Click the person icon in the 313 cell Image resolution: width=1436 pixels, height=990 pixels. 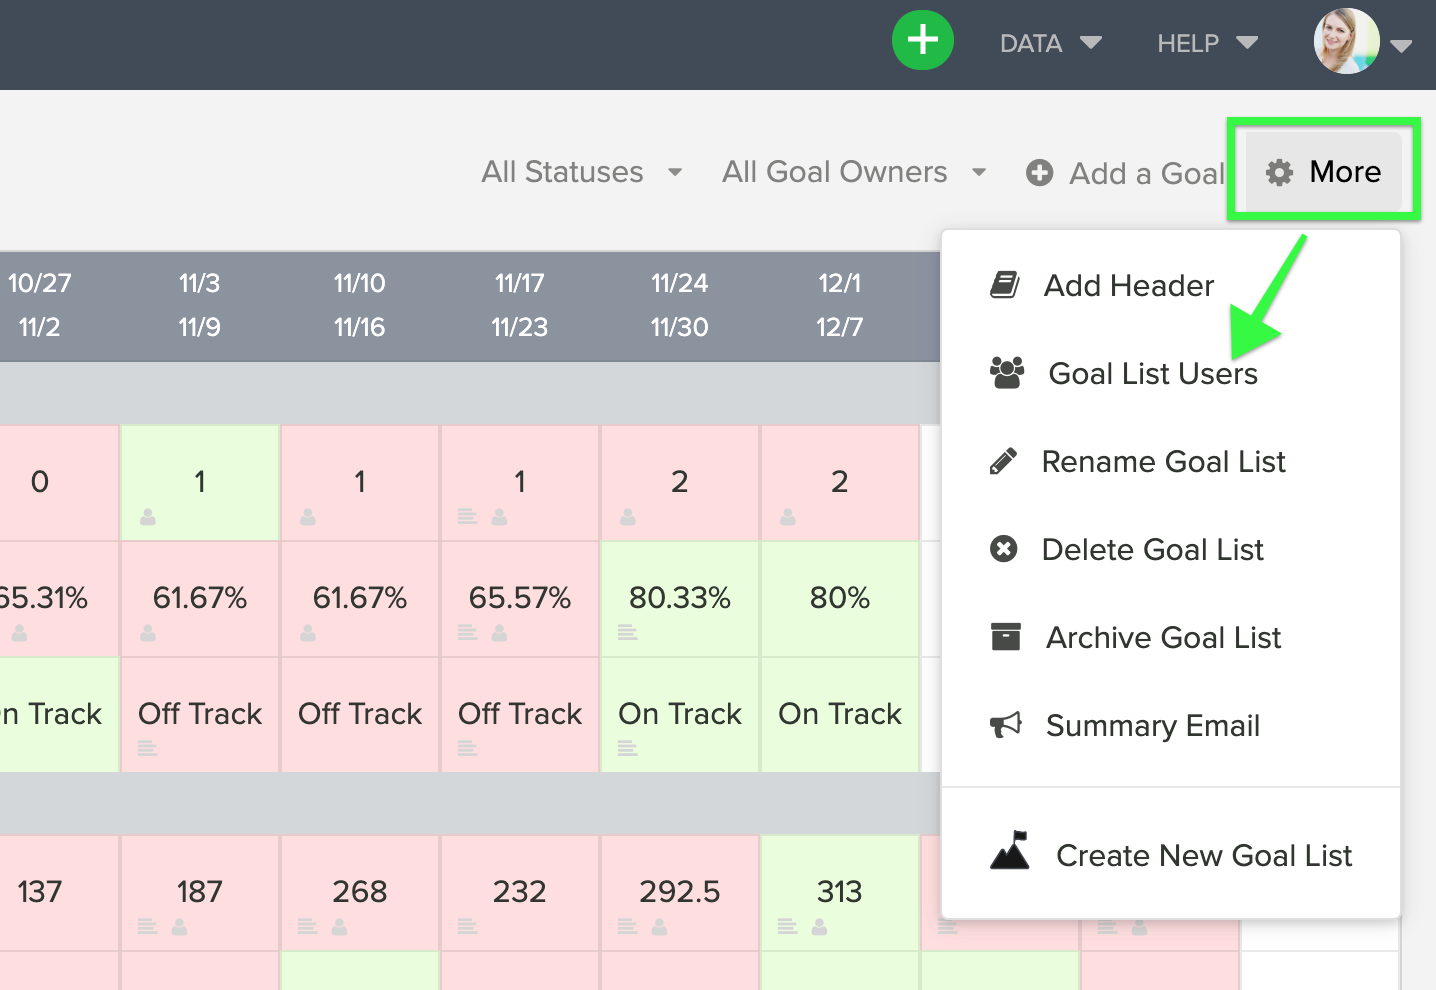819,927
